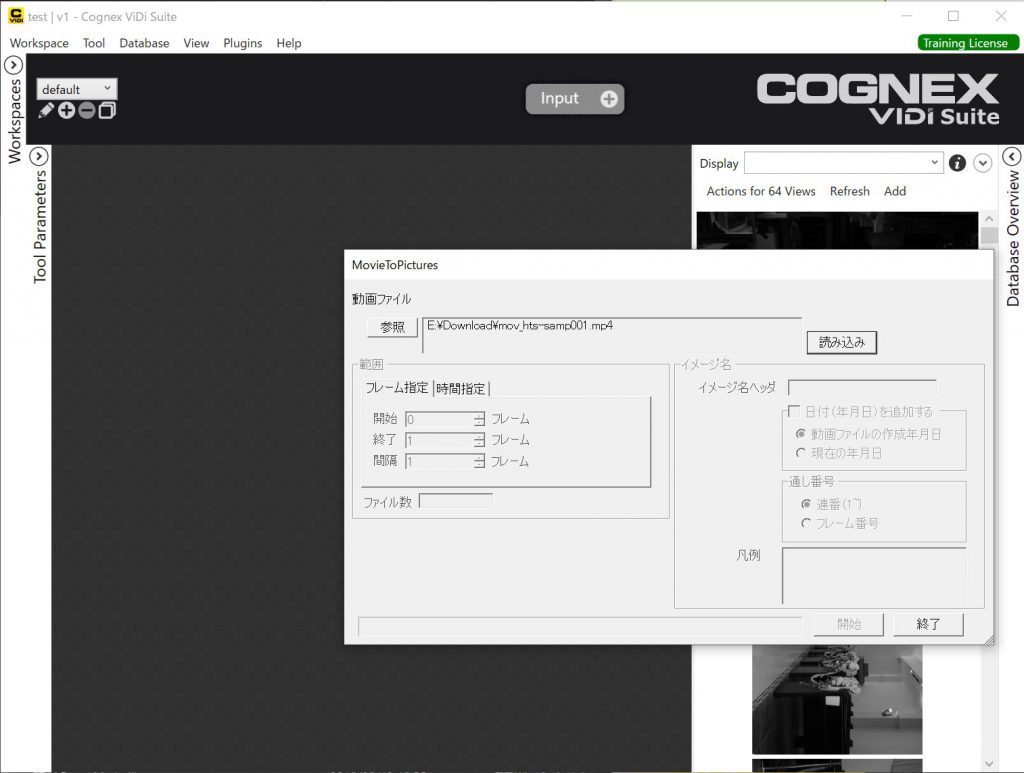Open the default workspace dropdown
The width and height of the screenshot is (1024, 773).
[76, 89]
